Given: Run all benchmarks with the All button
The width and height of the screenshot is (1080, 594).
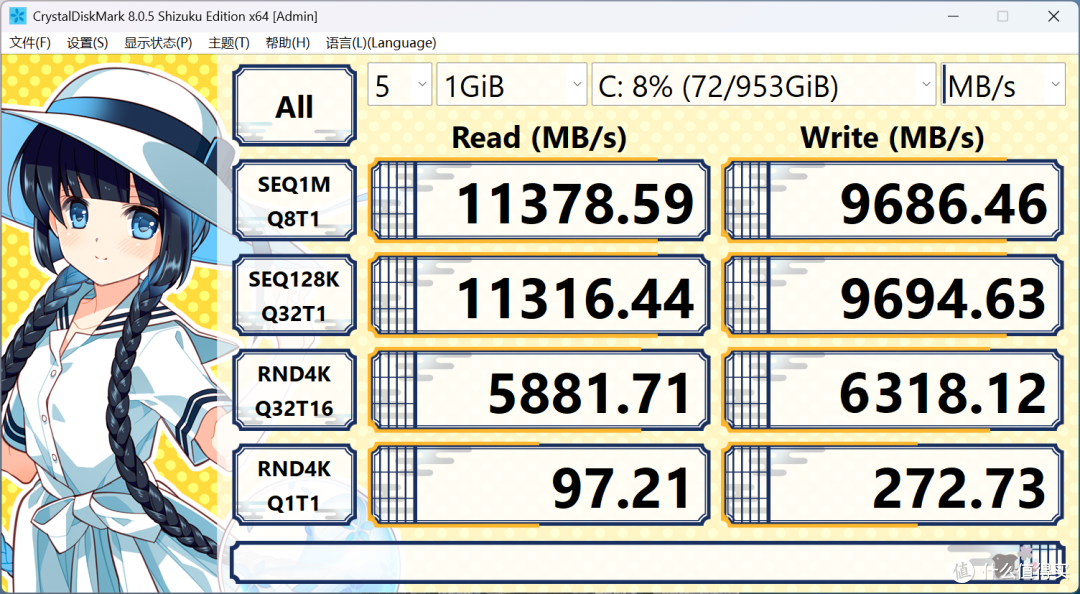Looking at the screenshot, I should click(295, 106).
